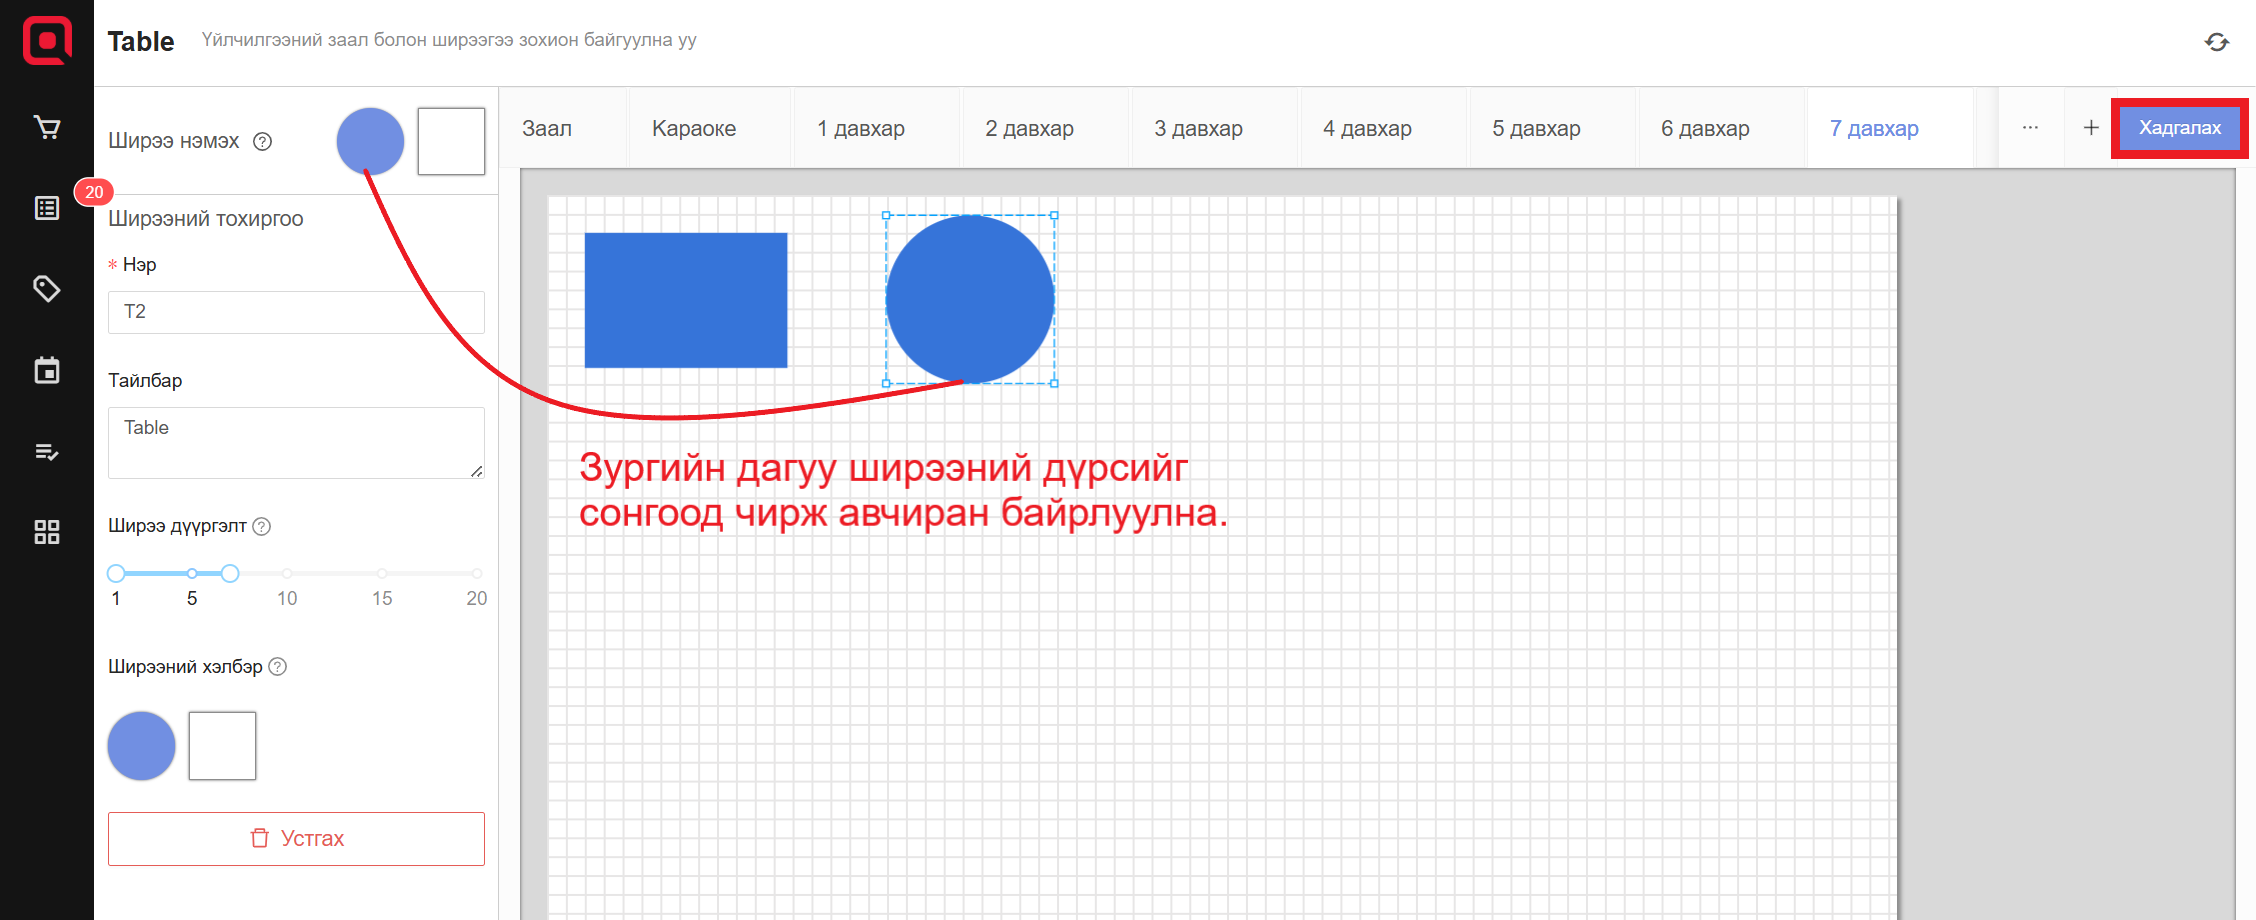2256x920 pixels.
Task: Switch to the Караоке tab
Action: click(x=693, y=129)
